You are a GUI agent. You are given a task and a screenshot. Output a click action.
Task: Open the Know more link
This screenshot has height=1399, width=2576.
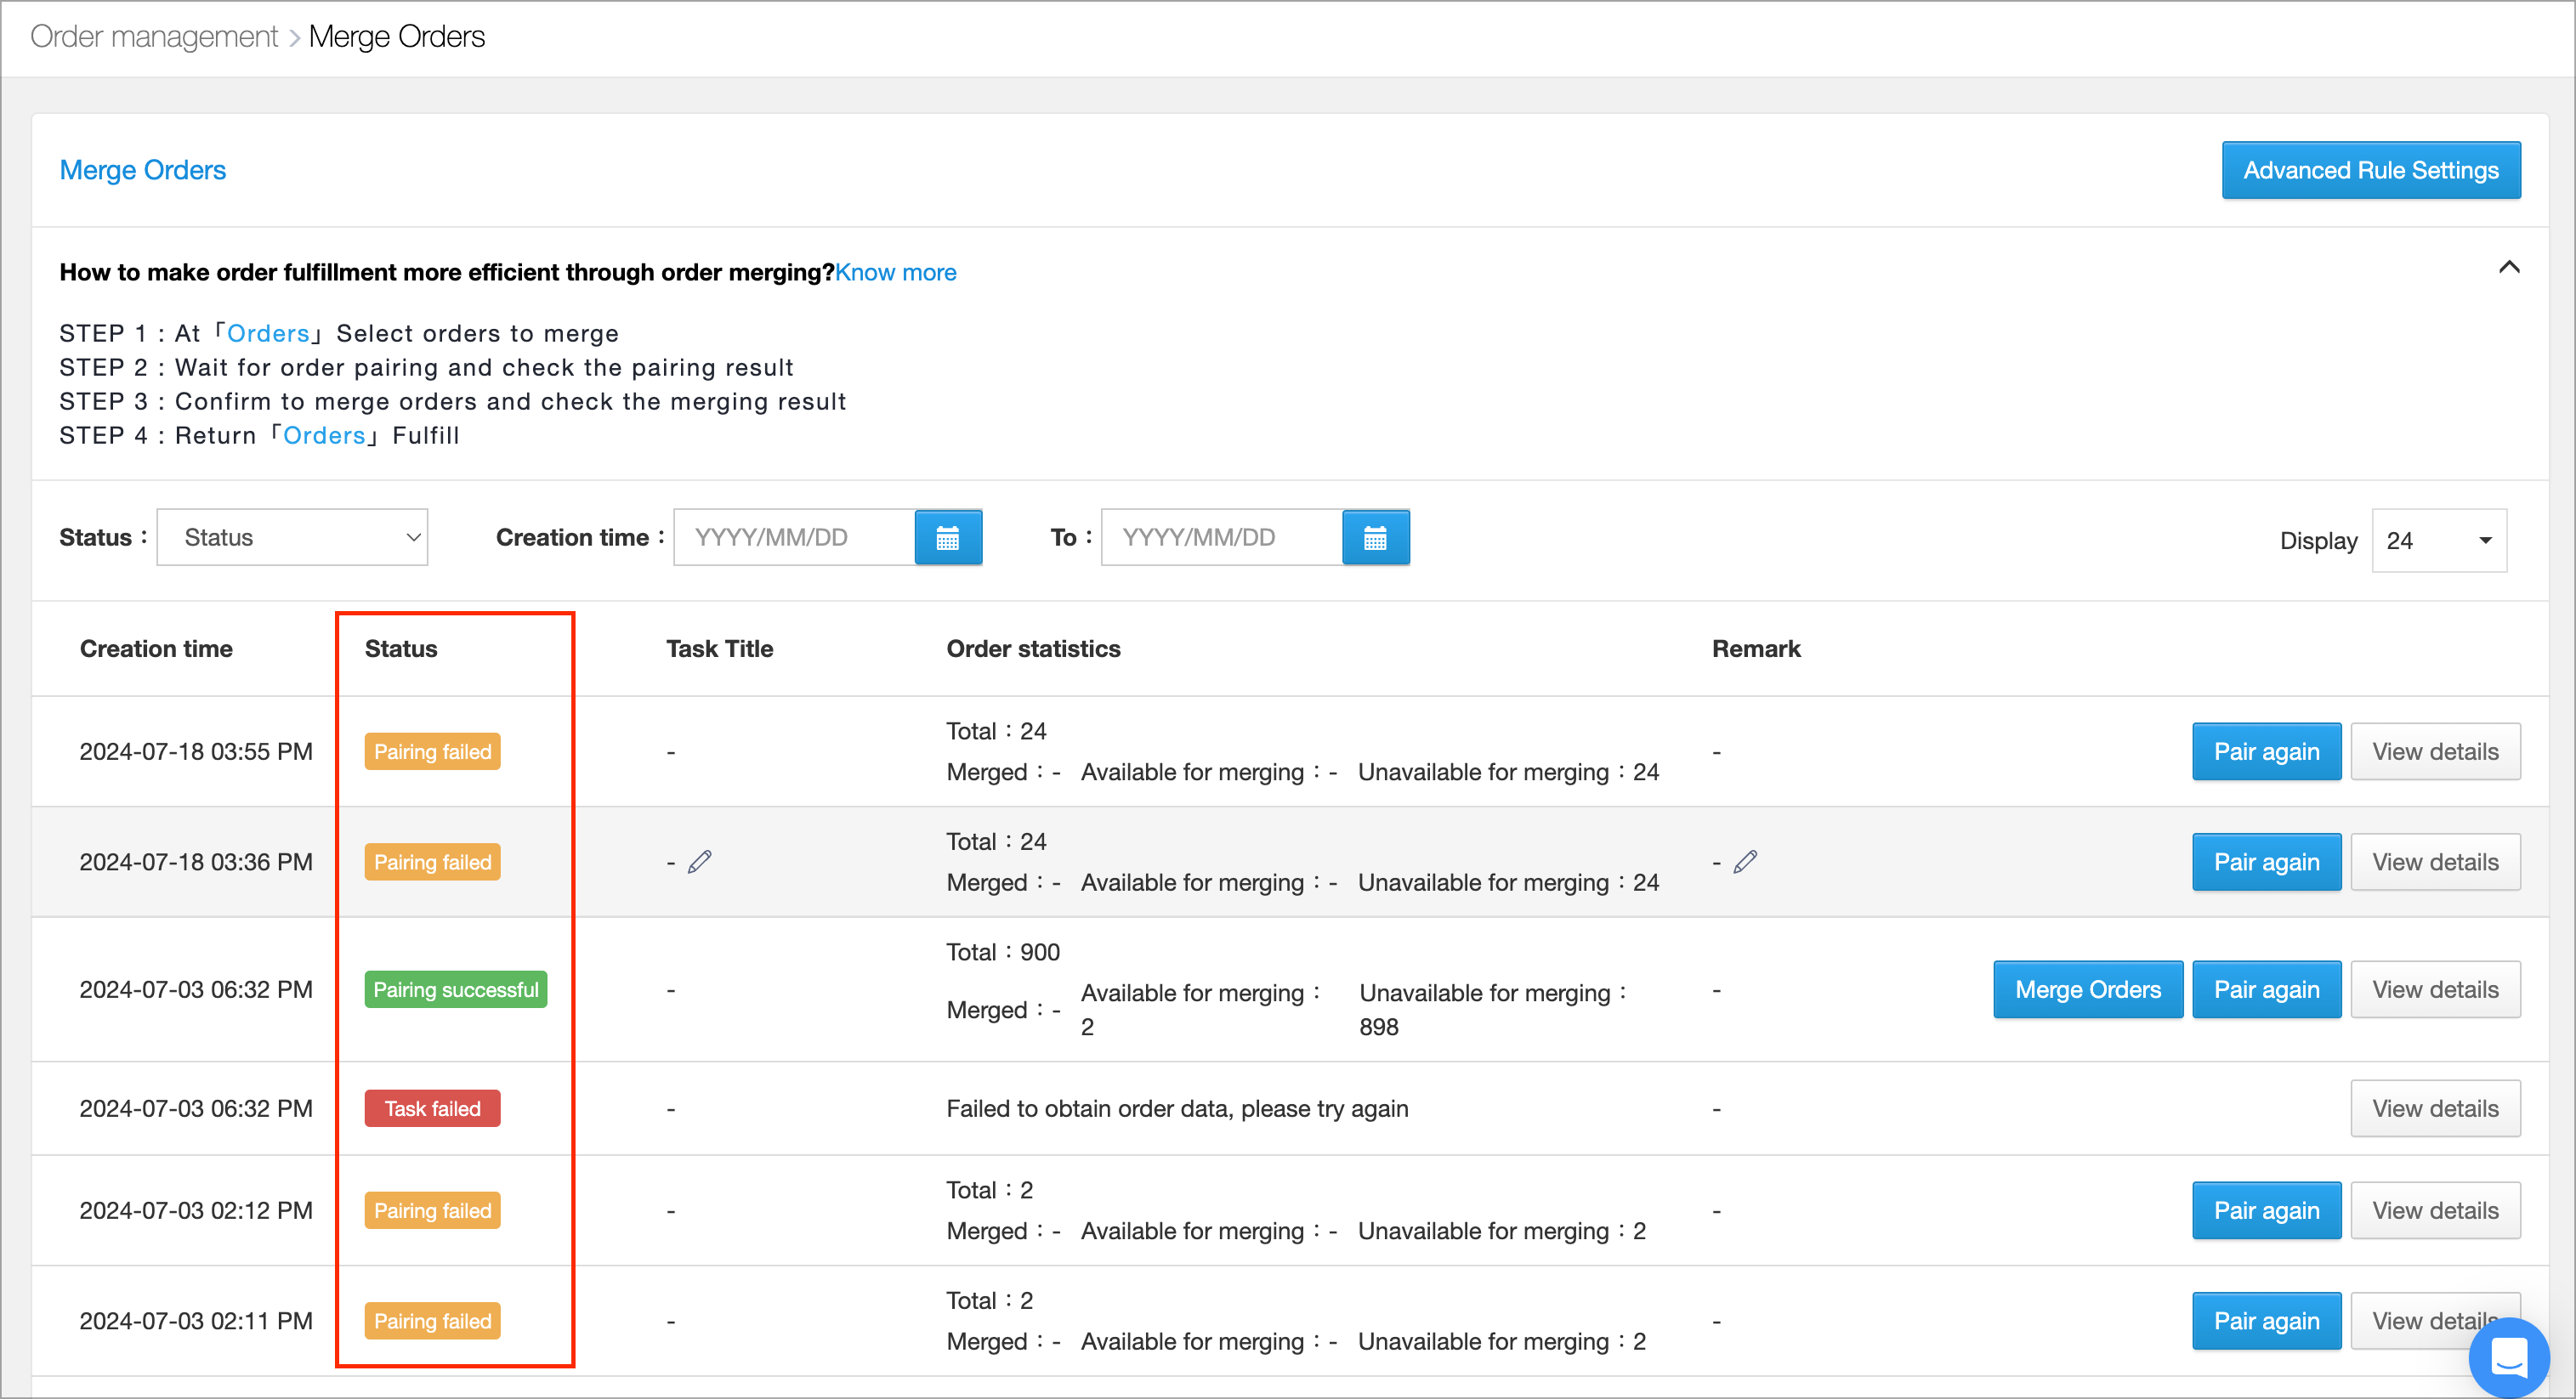pyautogui.click(x=895, y=272)
